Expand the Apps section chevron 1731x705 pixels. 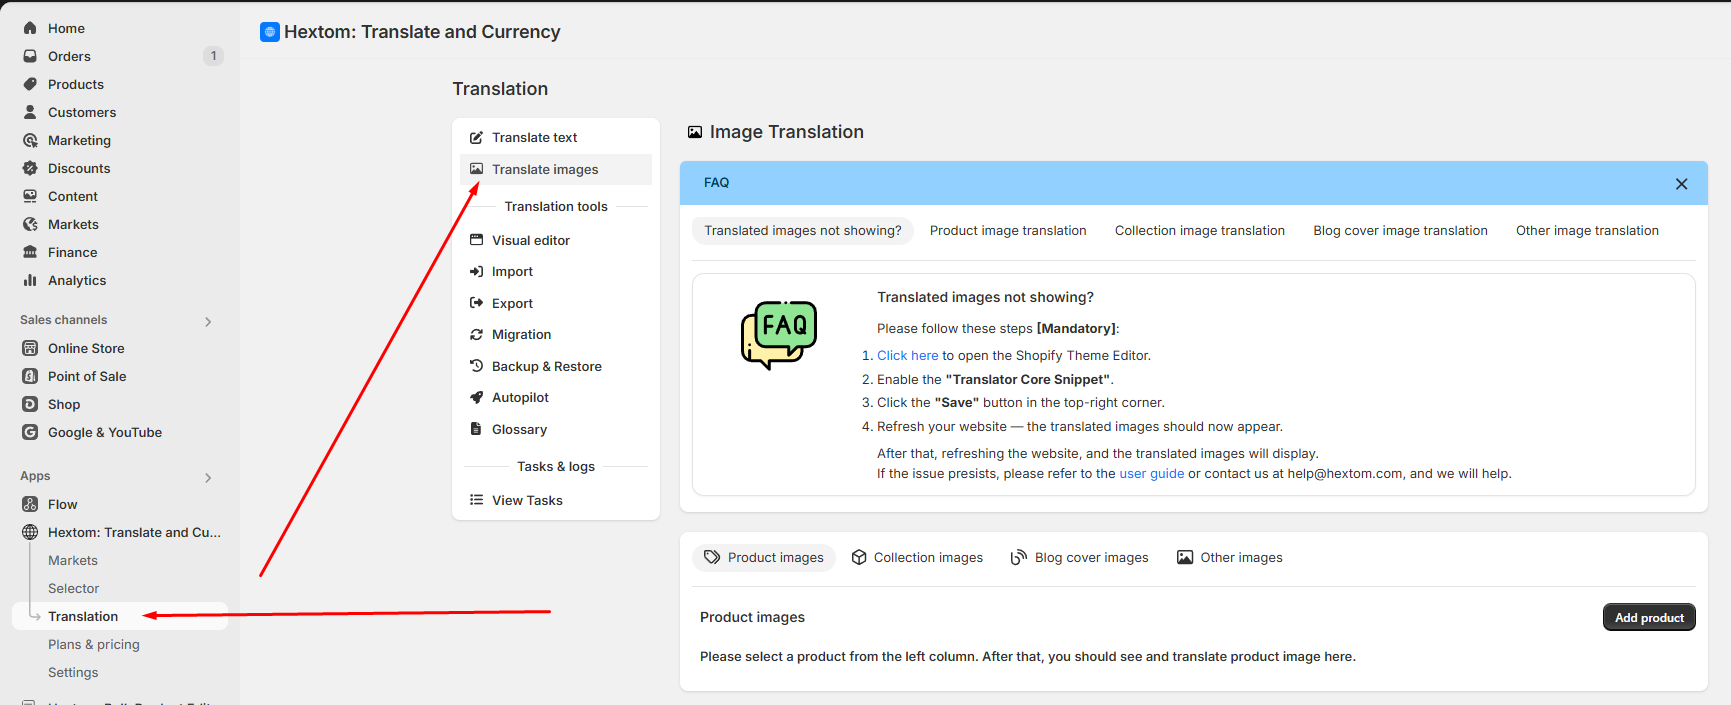(208, 477)
